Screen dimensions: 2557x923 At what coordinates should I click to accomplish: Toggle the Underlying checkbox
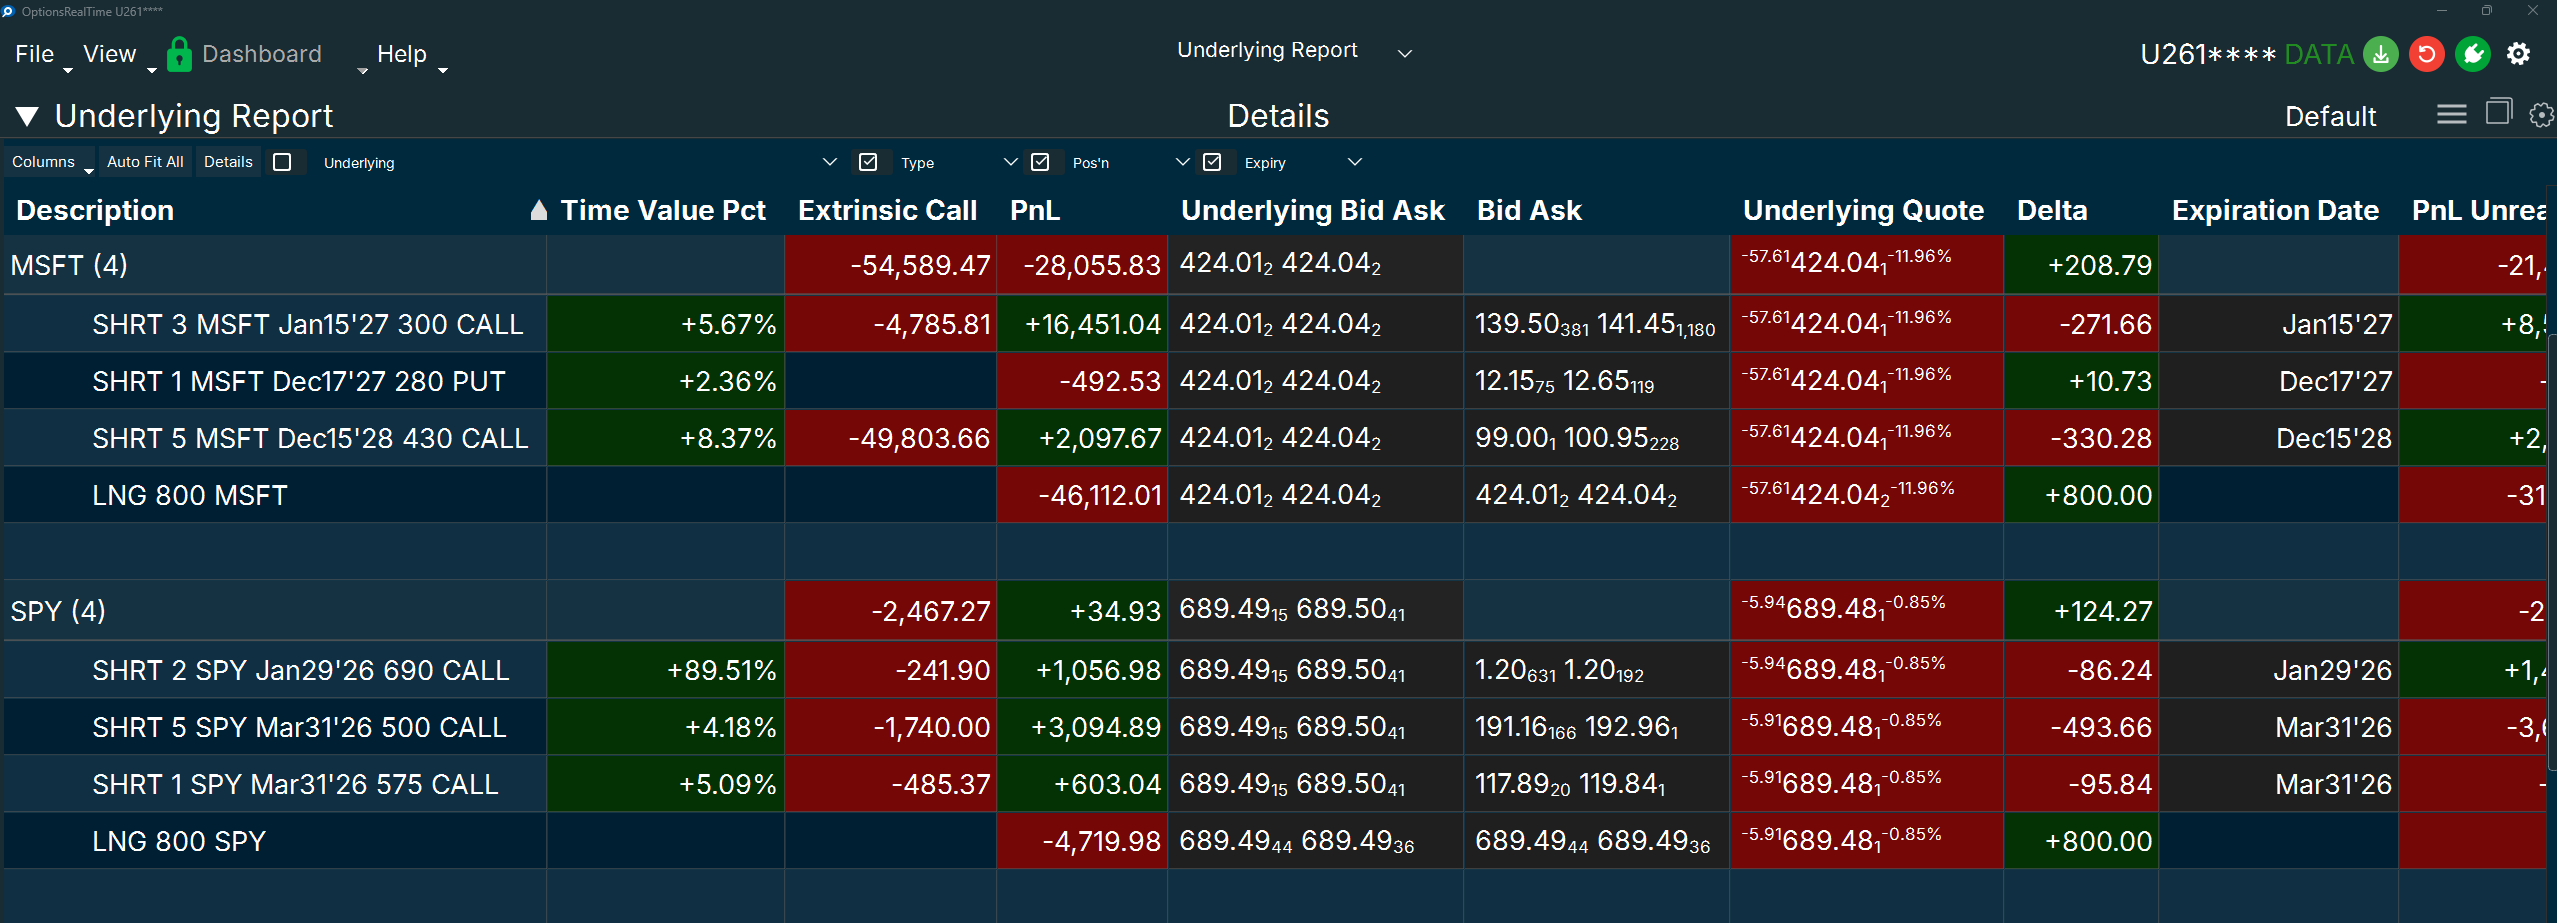285,161
